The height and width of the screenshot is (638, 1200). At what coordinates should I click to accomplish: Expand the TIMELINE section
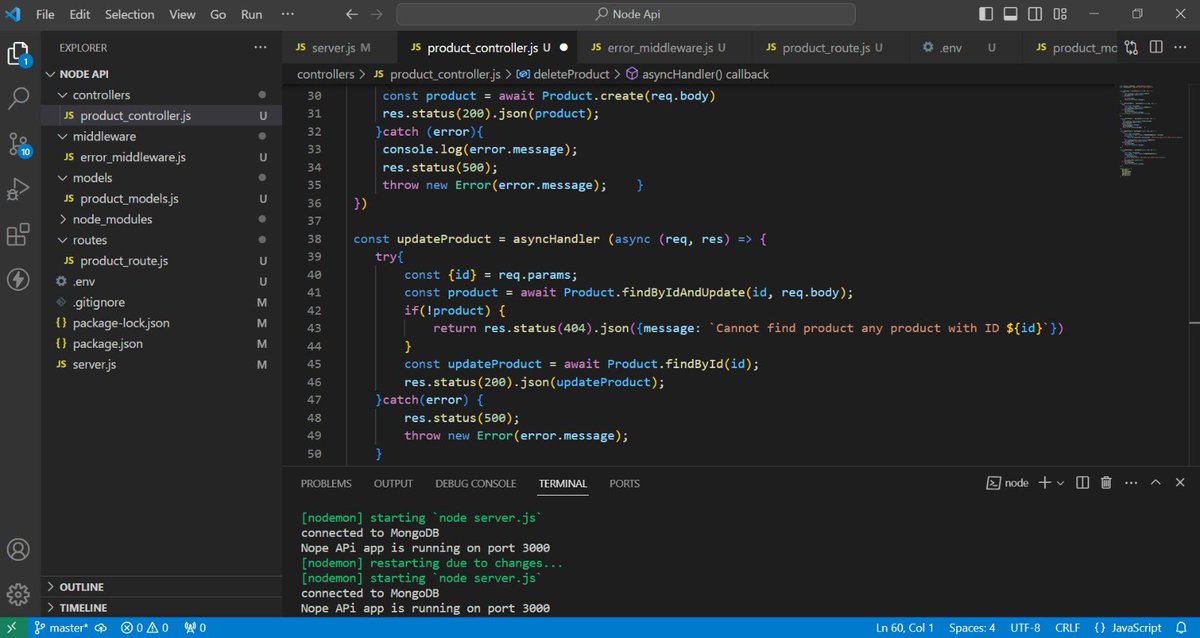(x=161, y=608)
